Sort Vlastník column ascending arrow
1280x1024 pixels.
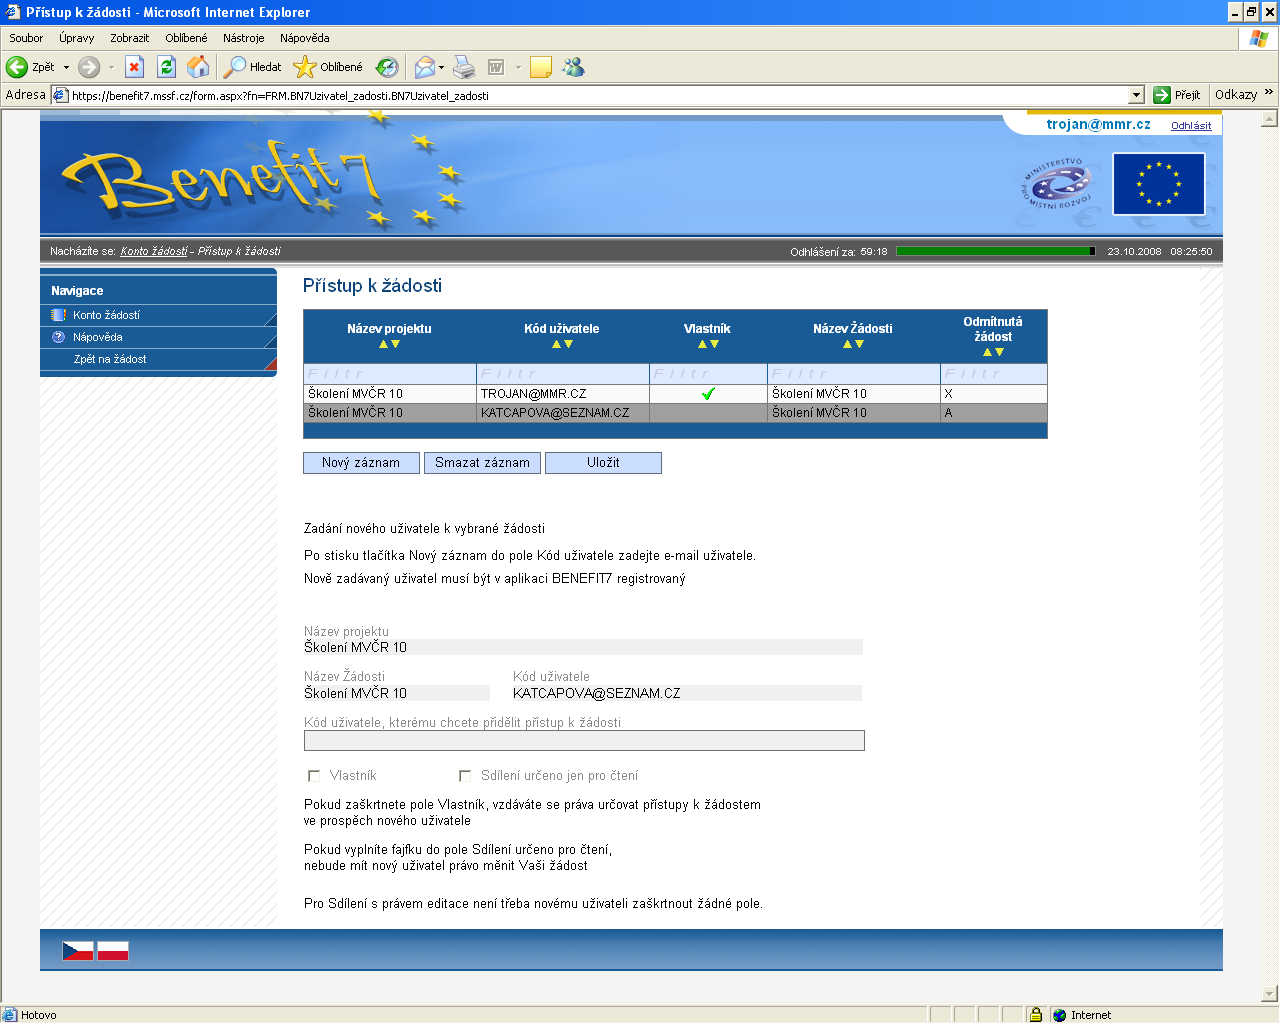(702, 344)
